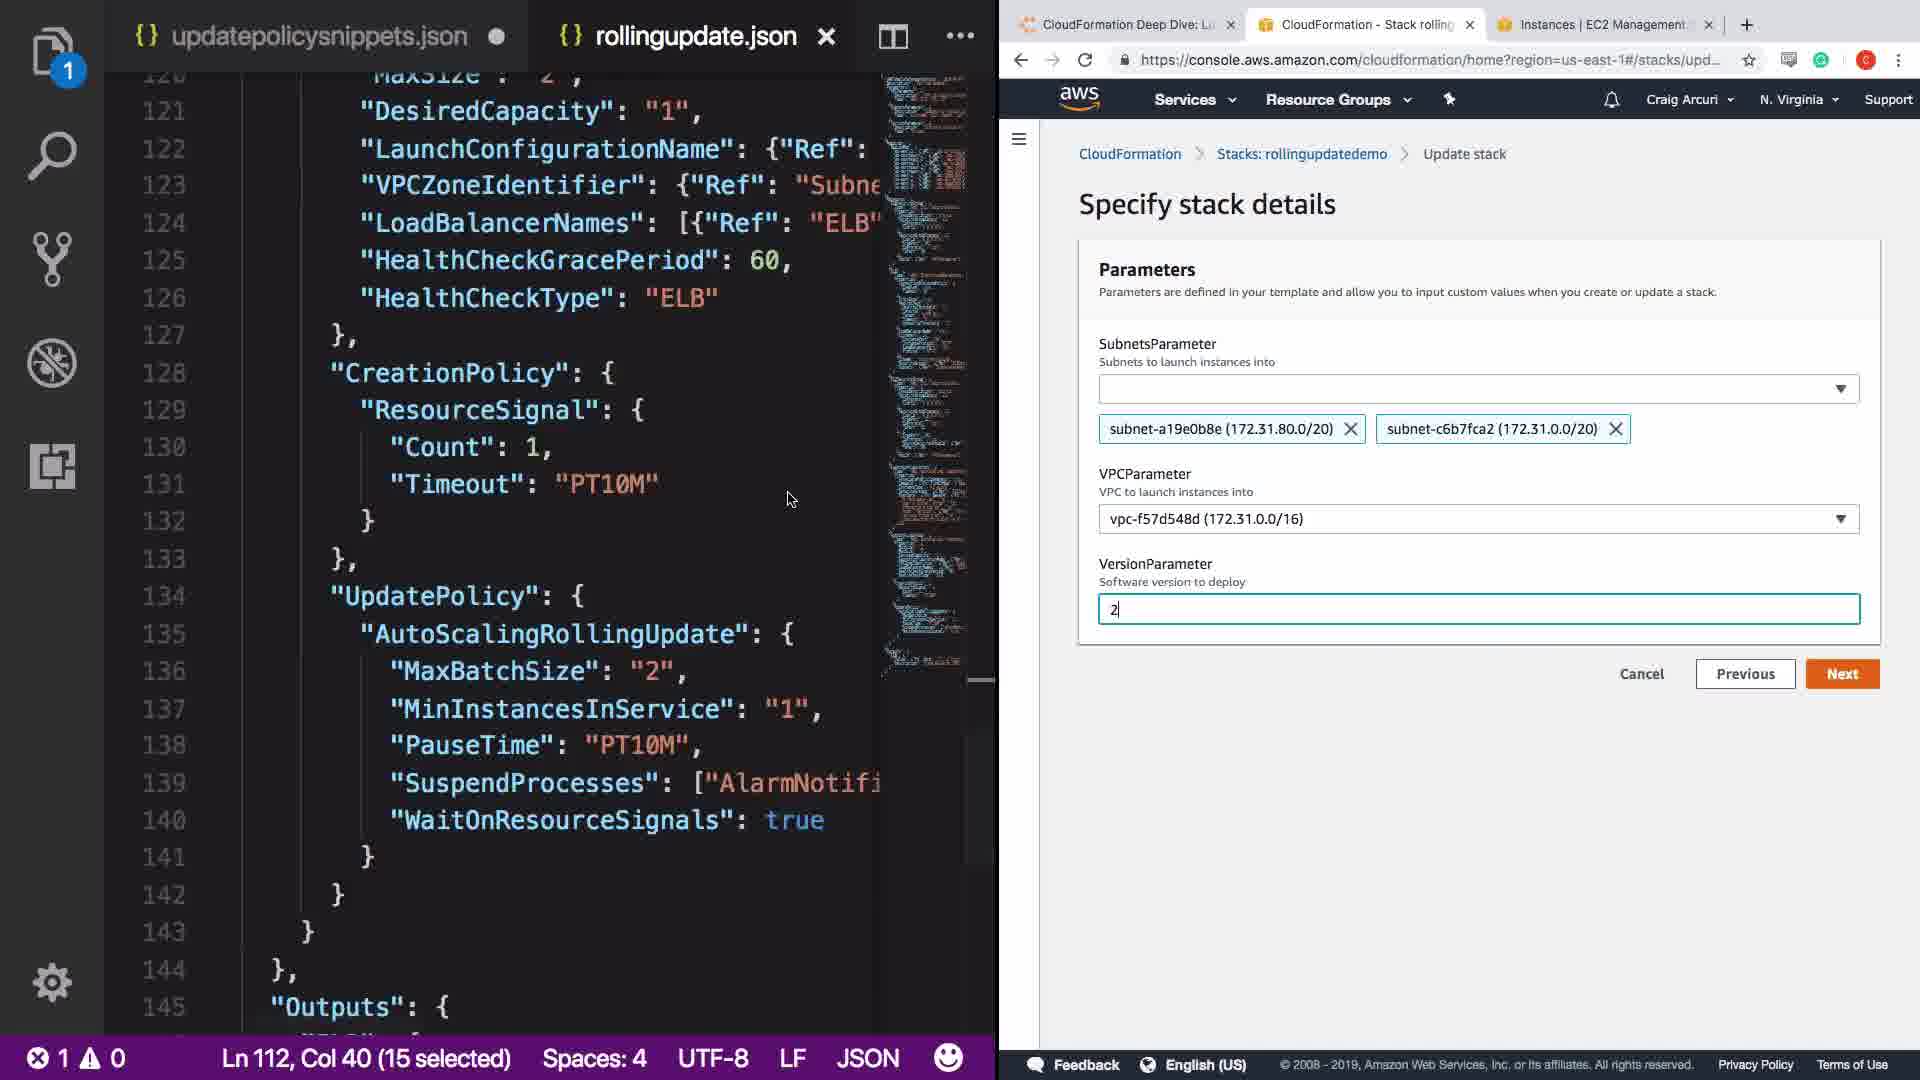Image resolution: width=1920 pixels, height=1080 pixels.
Task: Toggle the AWS console side menu hamburger
Action: [x=1019, y=139]
